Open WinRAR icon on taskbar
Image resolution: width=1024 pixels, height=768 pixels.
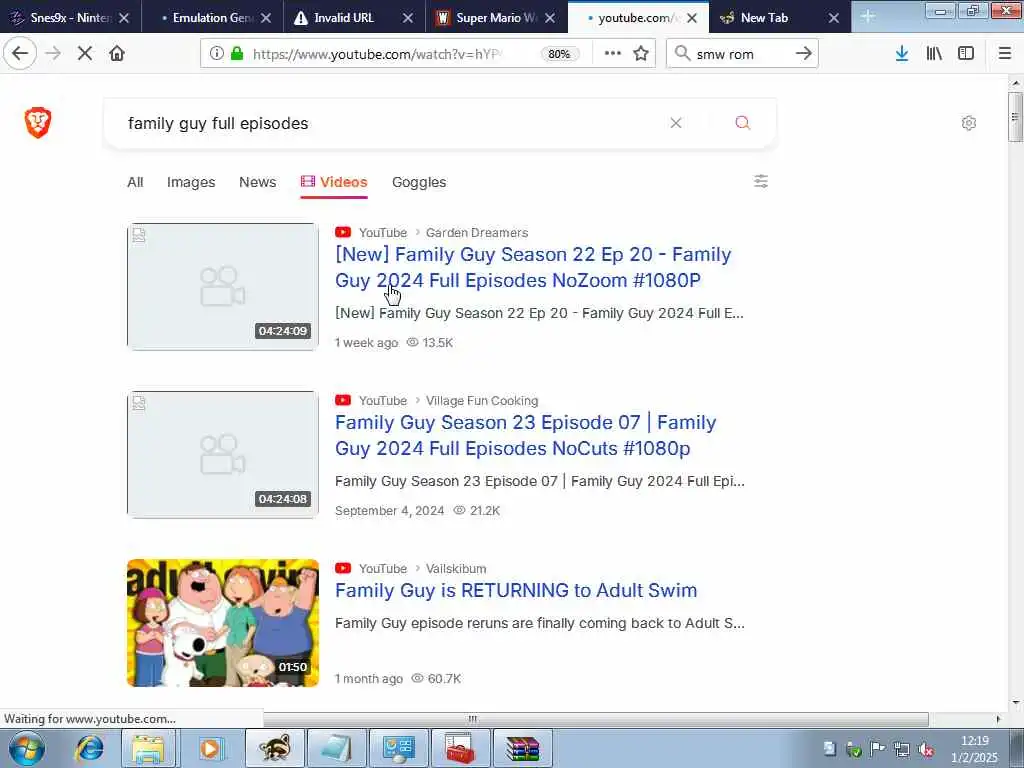click(x=522, y=748)
